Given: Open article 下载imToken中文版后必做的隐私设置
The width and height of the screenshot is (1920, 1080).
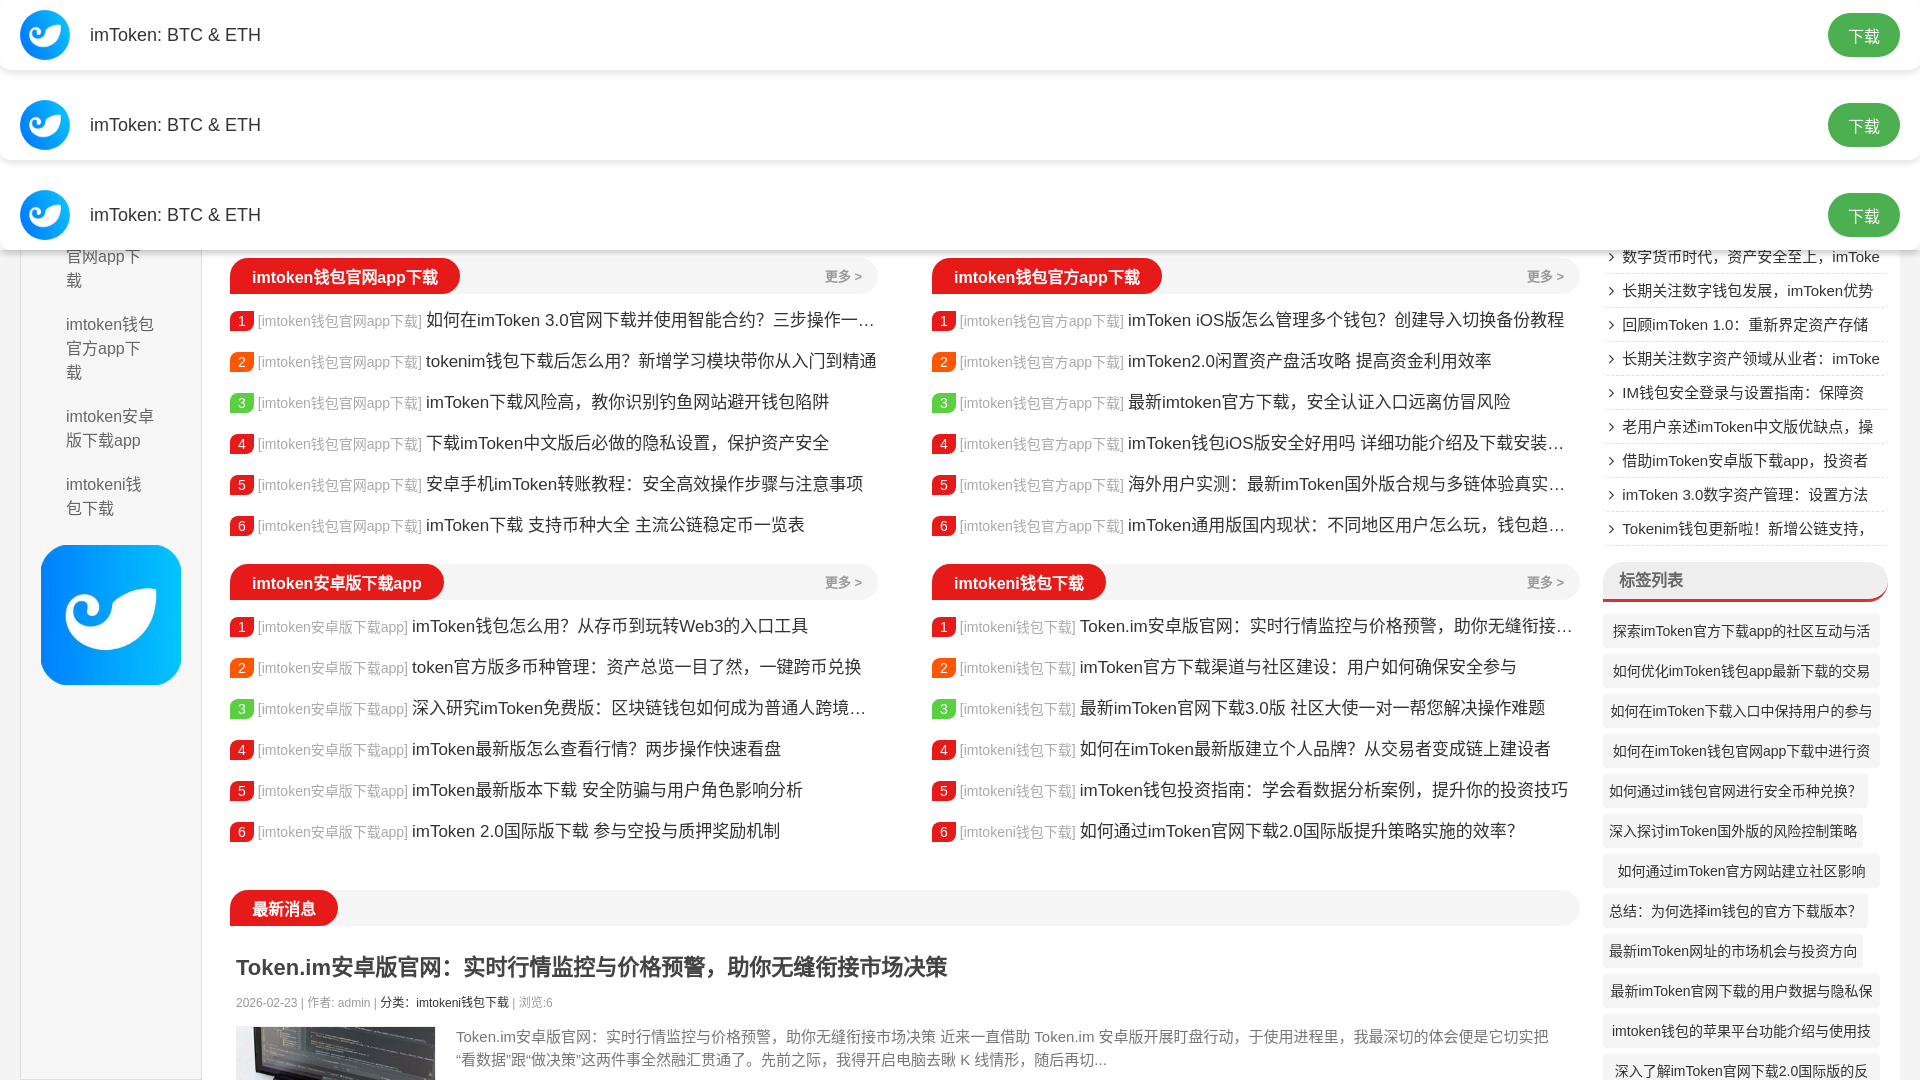Looking at the screenshot, I should 627,443.
